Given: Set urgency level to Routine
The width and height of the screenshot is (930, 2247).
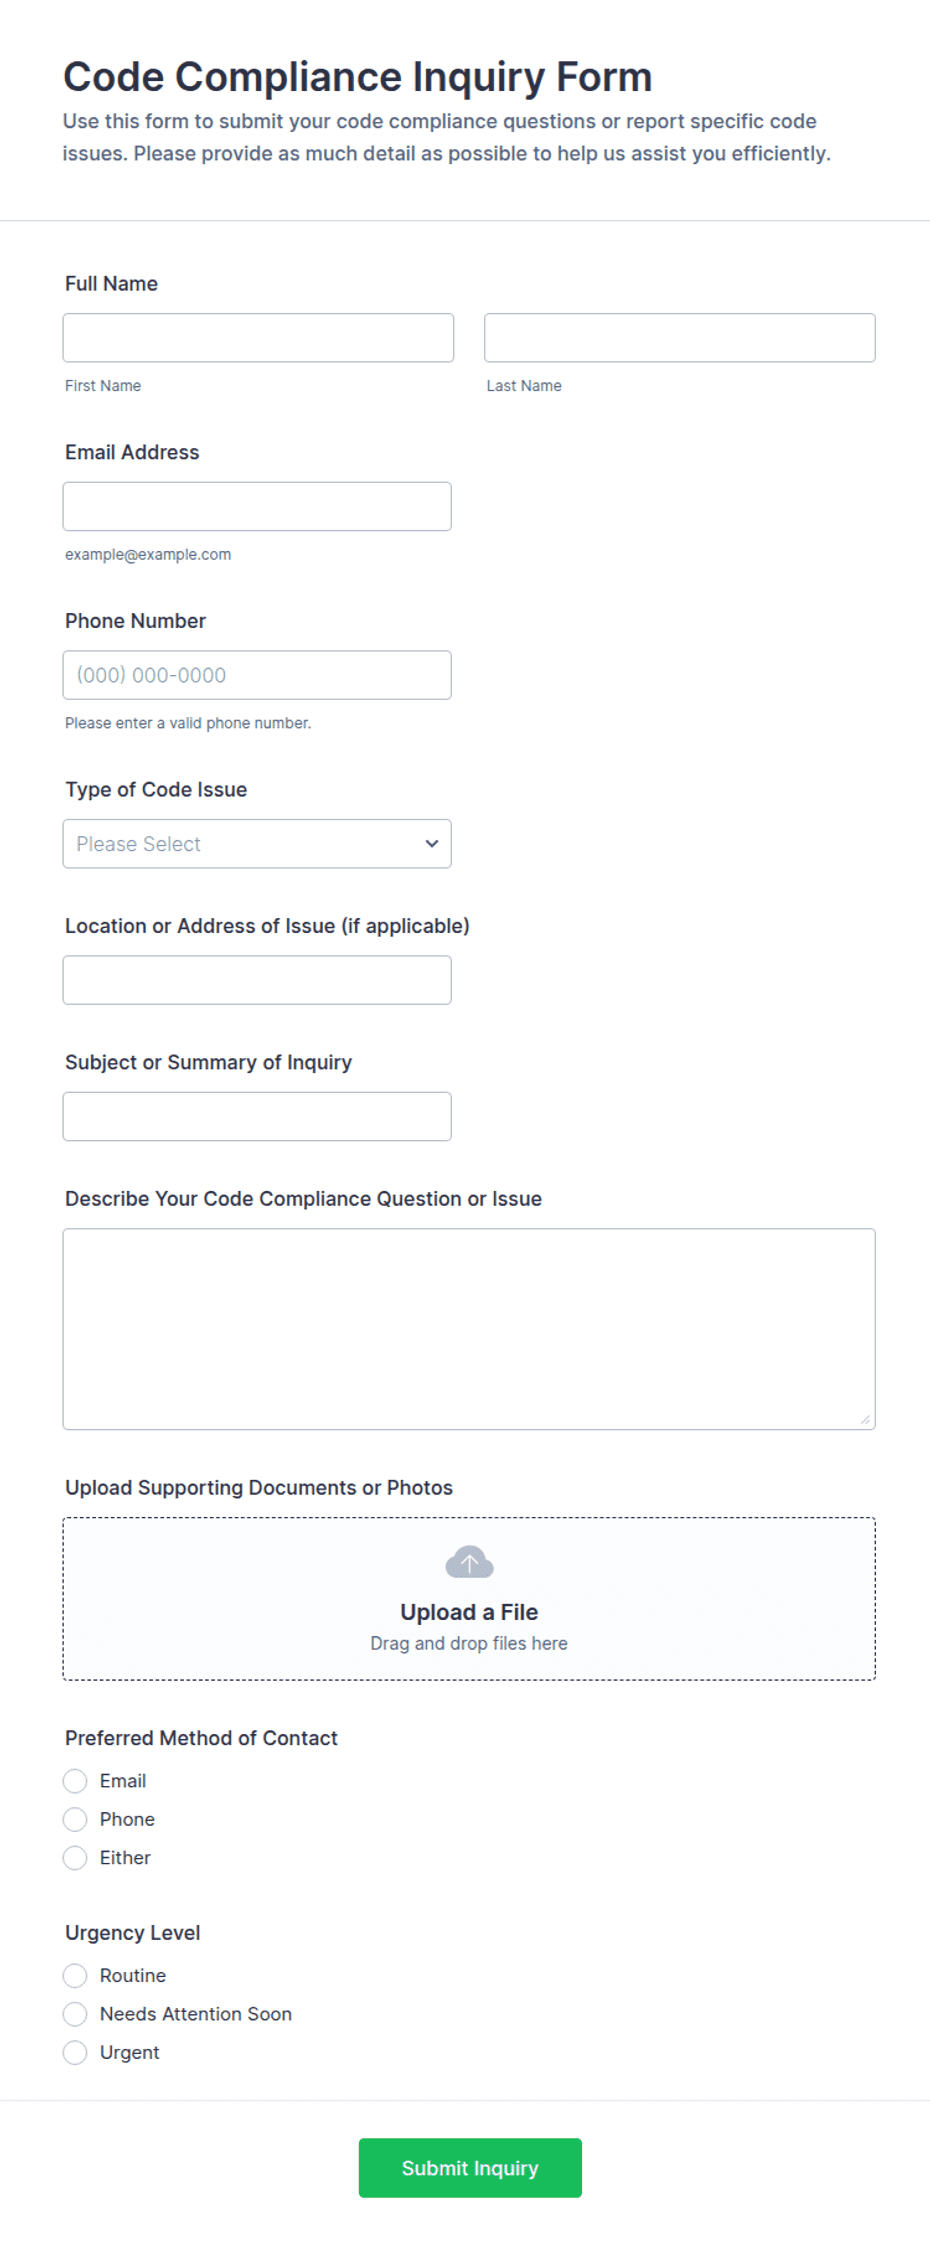Looking at the screenshot, I should point(75,1975).
